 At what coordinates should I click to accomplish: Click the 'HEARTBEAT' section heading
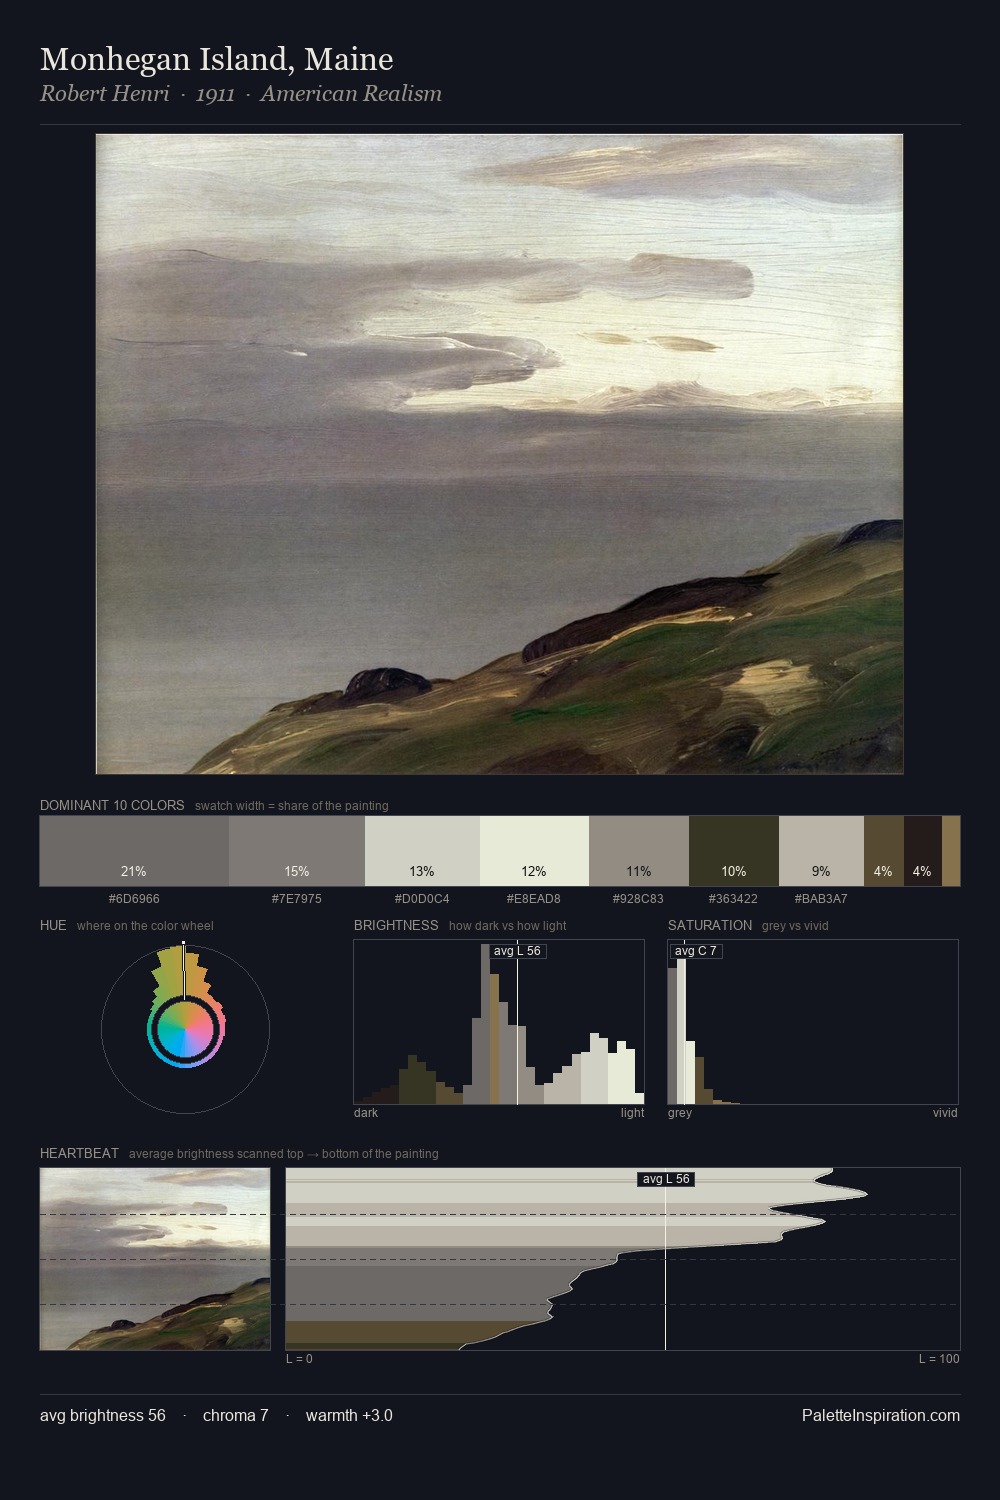click(x=79, y=1153)
